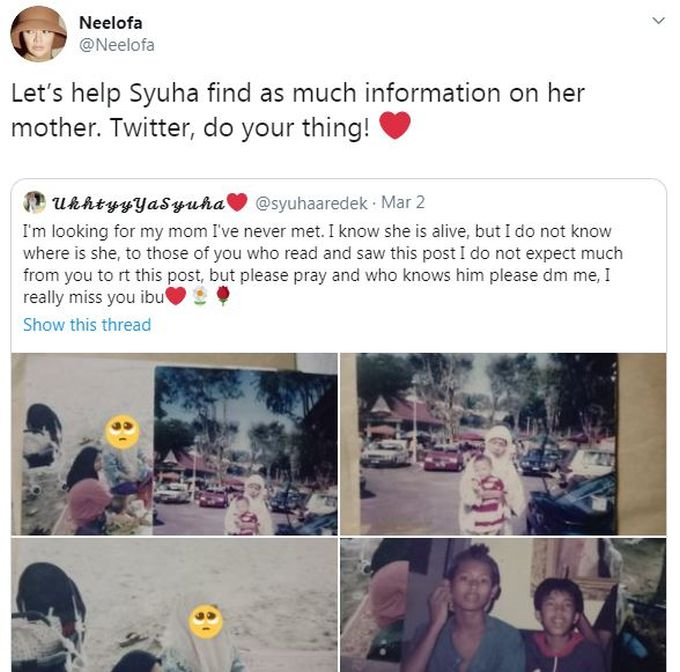Open Neelofa's profile picture avatar
The image size is (680, 672).
pos(38,33)
